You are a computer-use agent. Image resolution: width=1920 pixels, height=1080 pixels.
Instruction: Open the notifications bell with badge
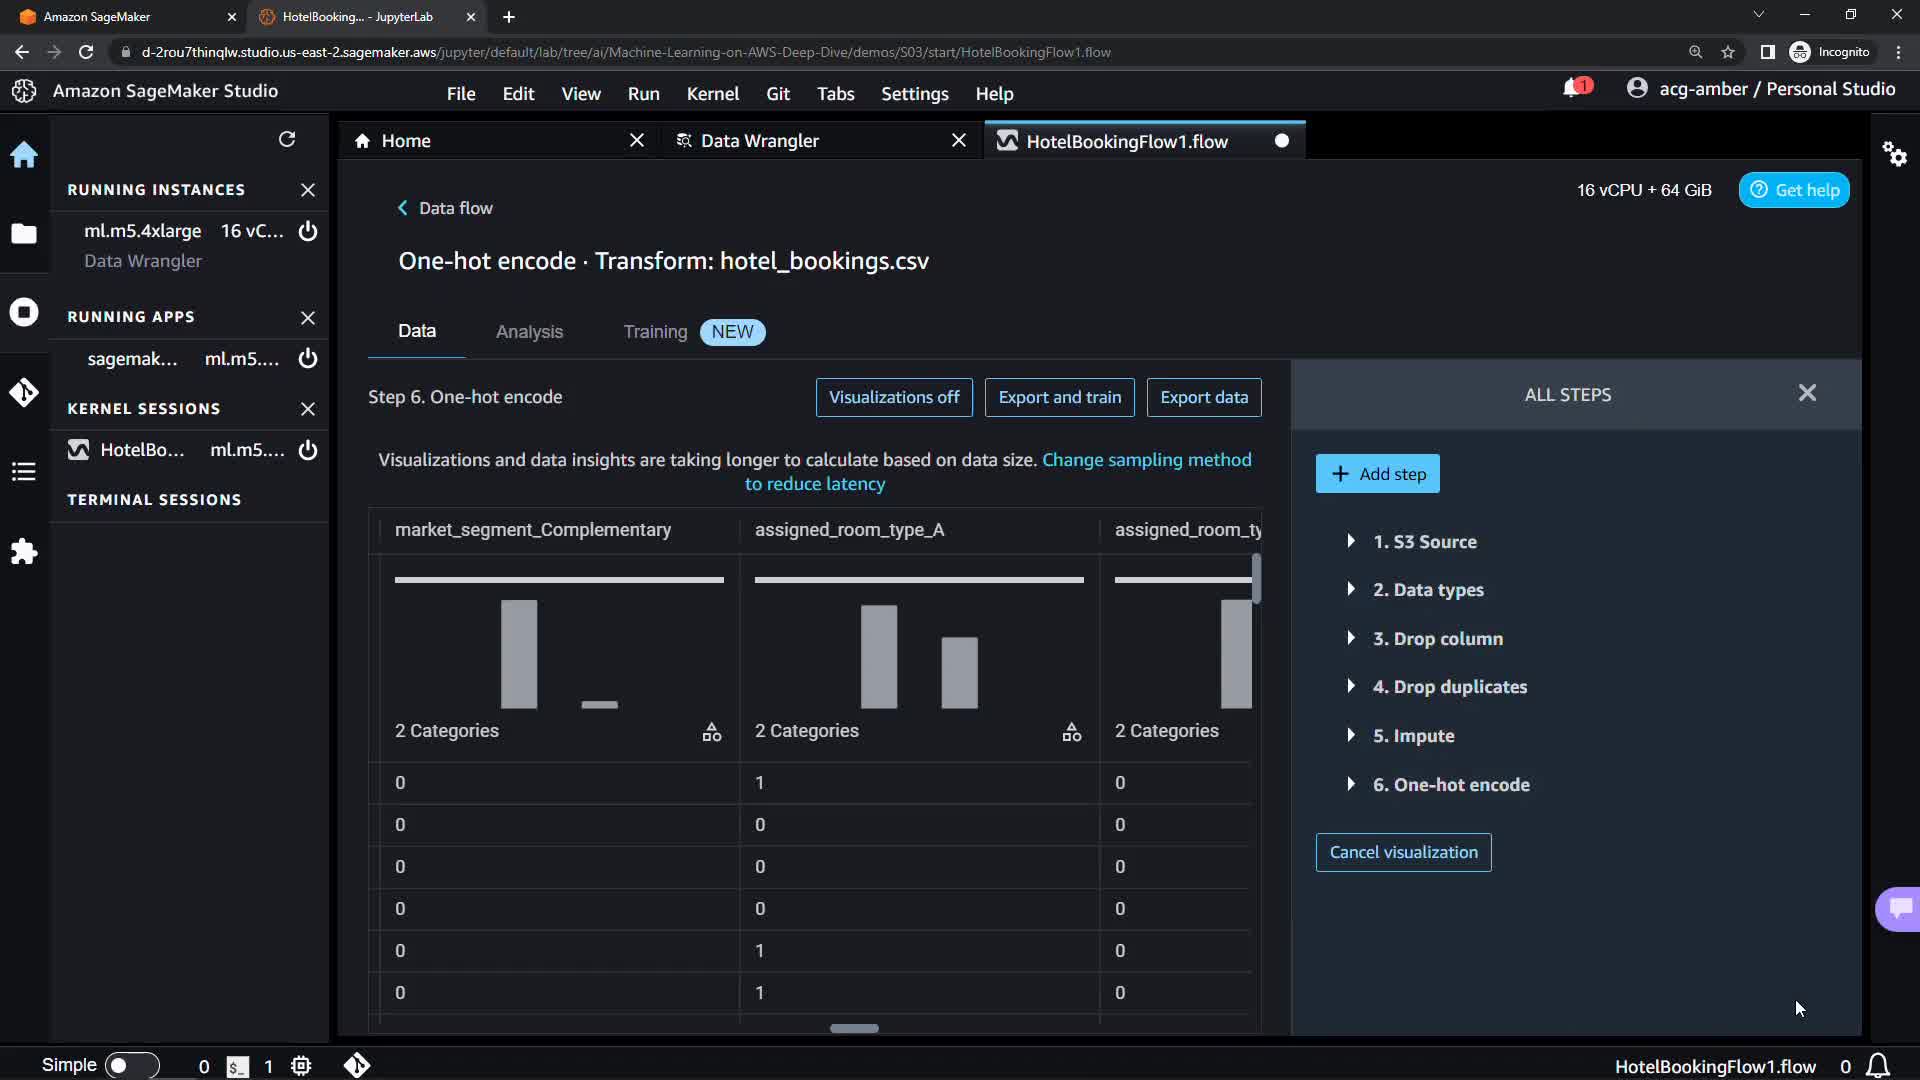(x=1575, y=89)
